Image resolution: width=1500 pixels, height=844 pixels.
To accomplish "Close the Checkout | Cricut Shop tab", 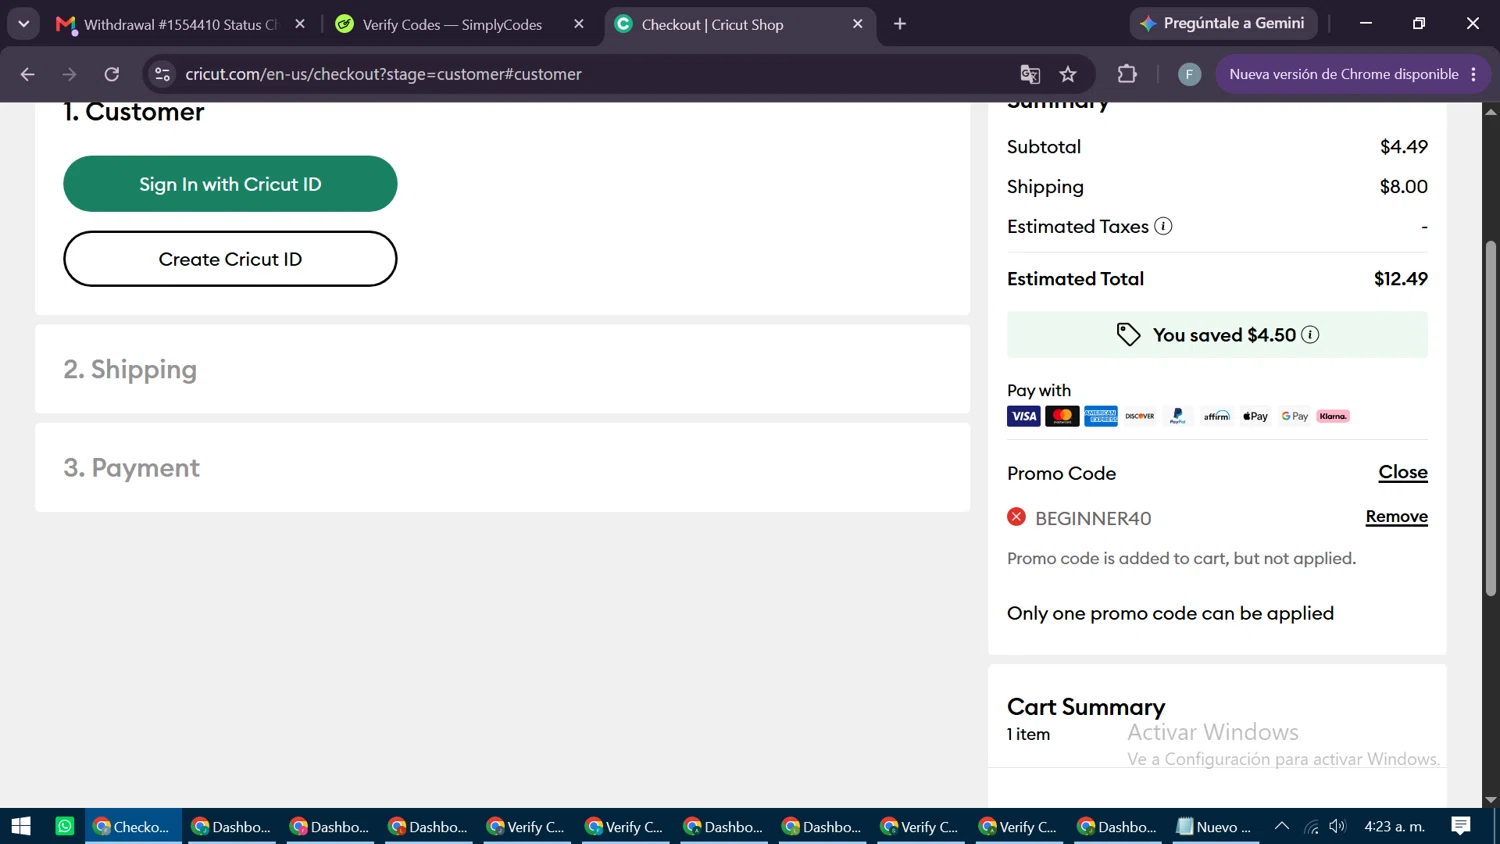I will pyautogui.click(x=857, y=24).
